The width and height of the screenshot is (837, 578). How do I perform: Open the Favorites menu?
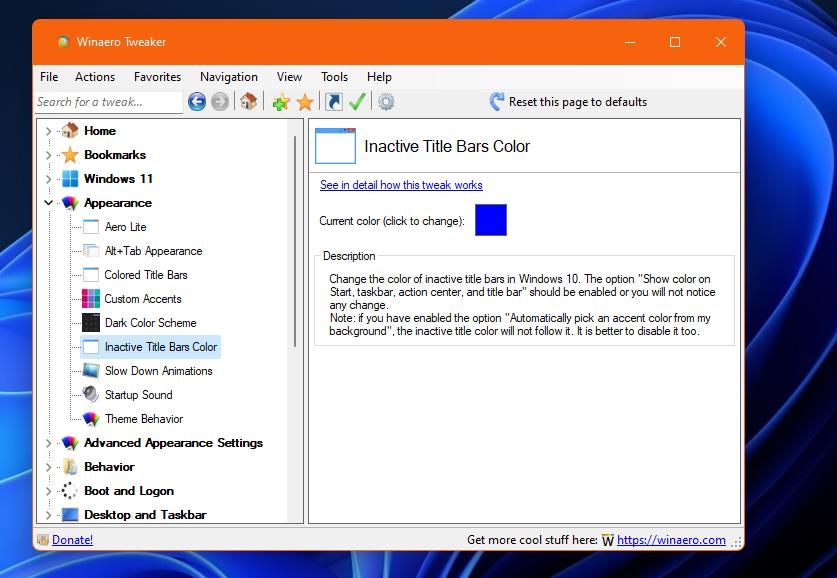[157, 77]
